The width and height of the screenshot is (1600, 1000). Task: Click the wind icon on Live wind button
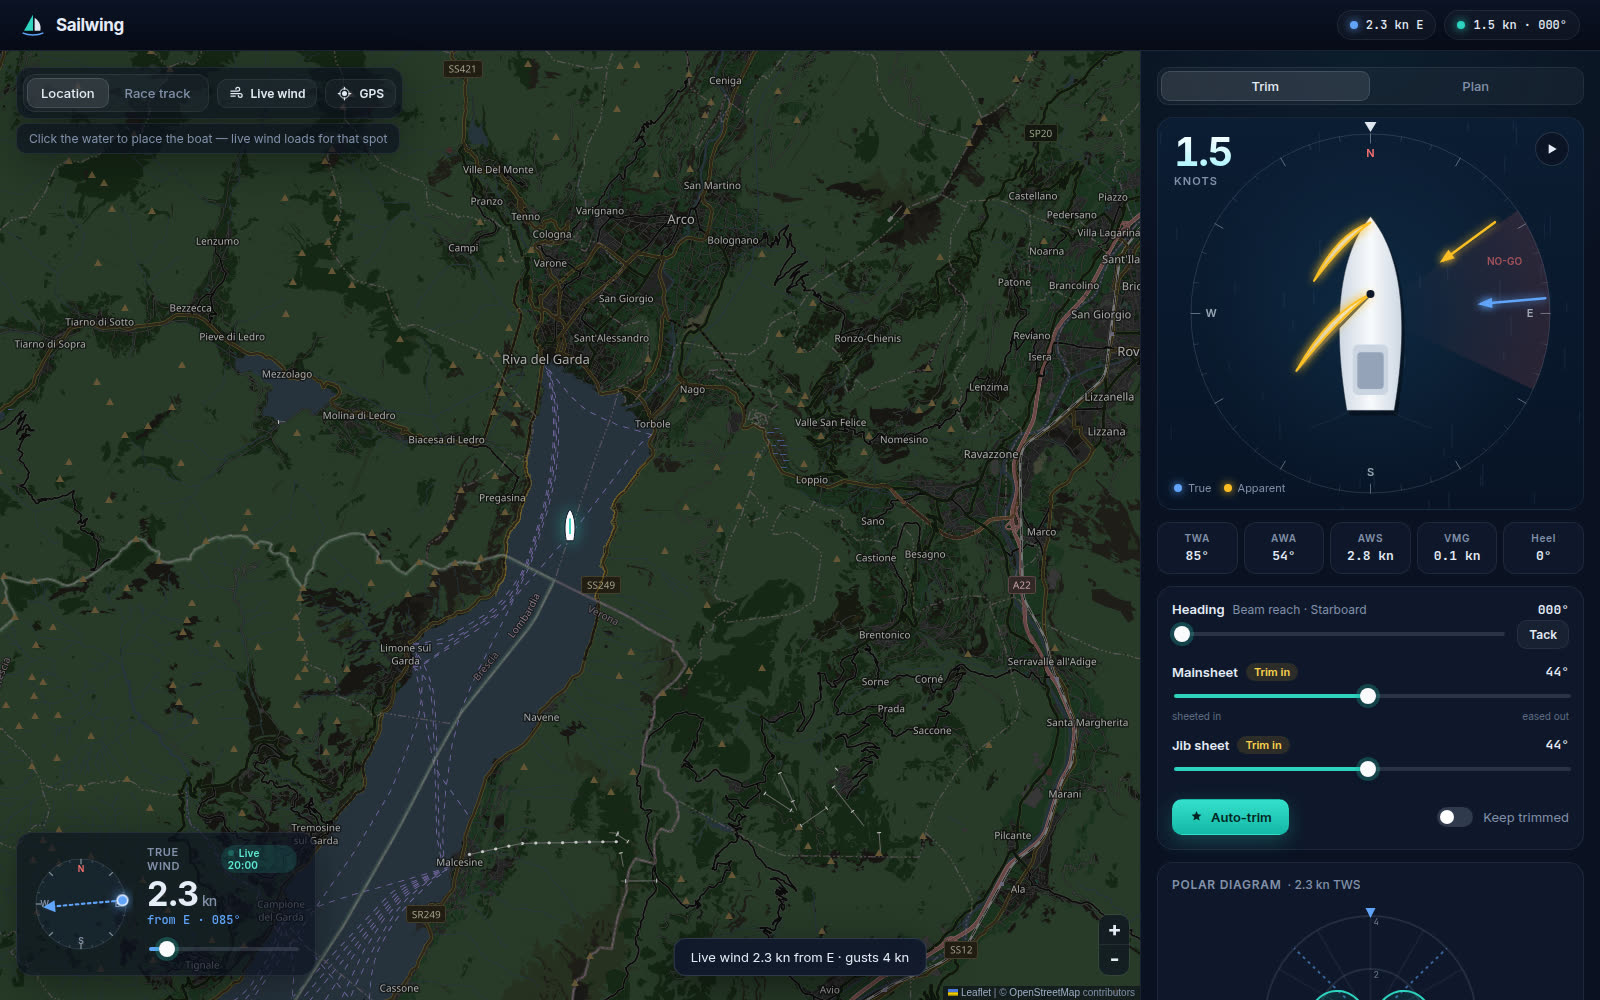click(x=236, y=93)
